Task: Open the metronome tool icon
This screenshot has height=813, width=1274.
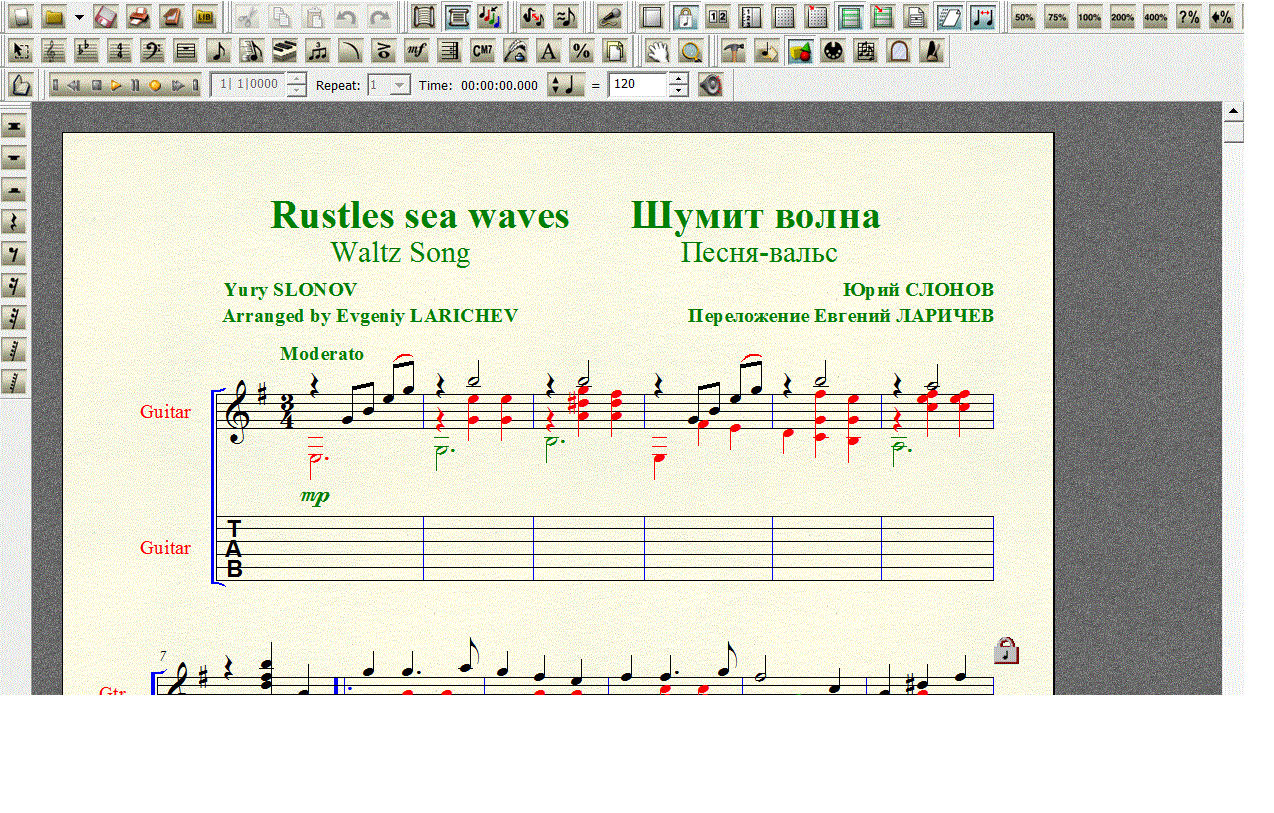Action: click(x=932, y=52)
